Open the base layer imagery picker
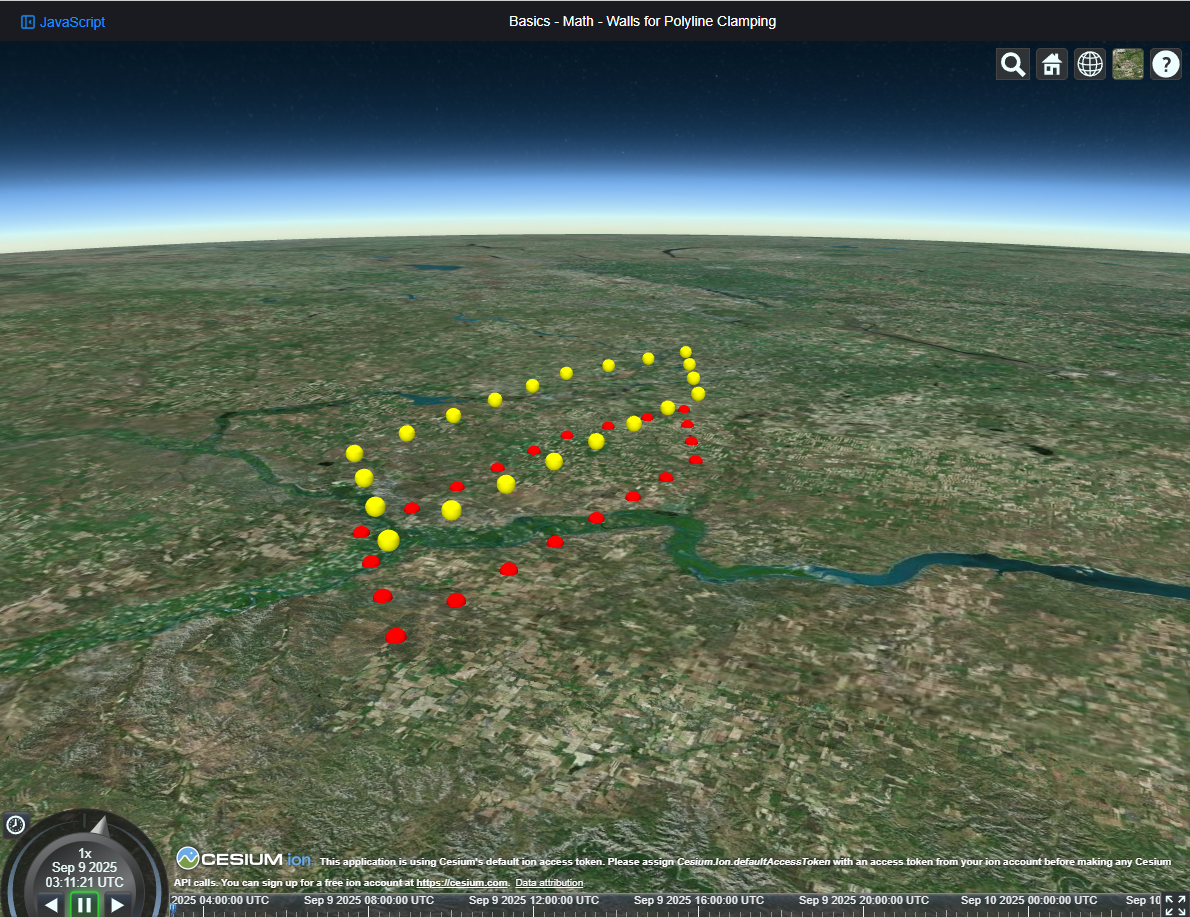This screenshot has height=917, width=1190. [1128, 65]
